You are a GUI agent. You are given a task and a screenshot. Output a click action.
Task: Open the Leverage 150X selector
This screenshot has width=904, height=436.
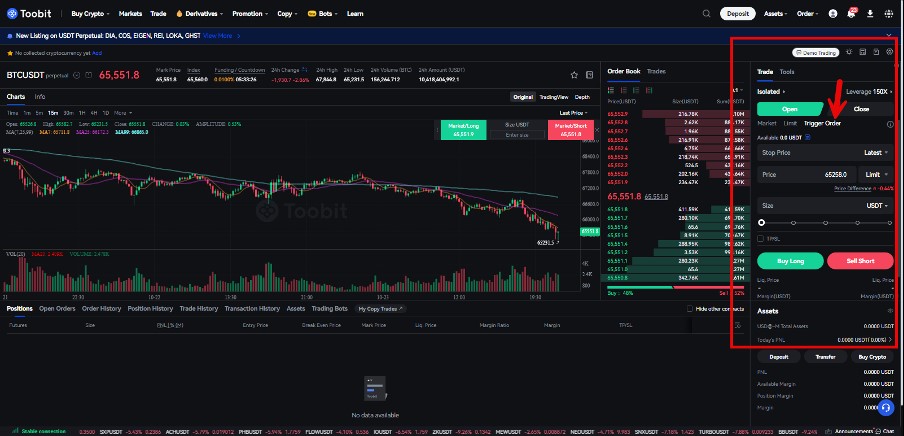(x=869, y=92)
